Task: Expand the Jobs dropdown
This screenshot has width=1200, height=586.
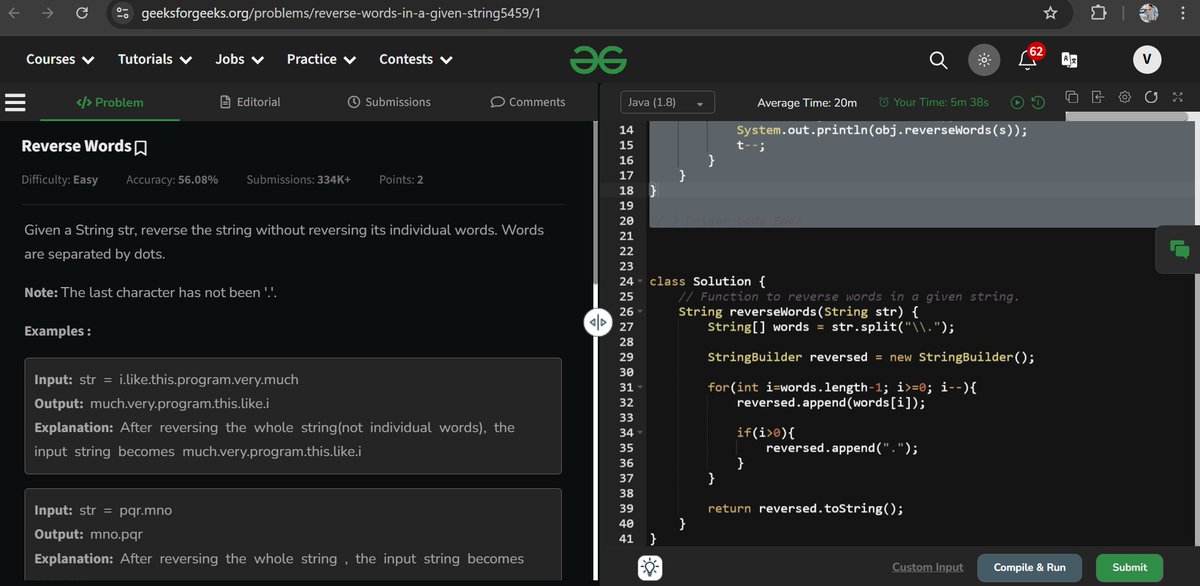Action: (x=239, y=59)
